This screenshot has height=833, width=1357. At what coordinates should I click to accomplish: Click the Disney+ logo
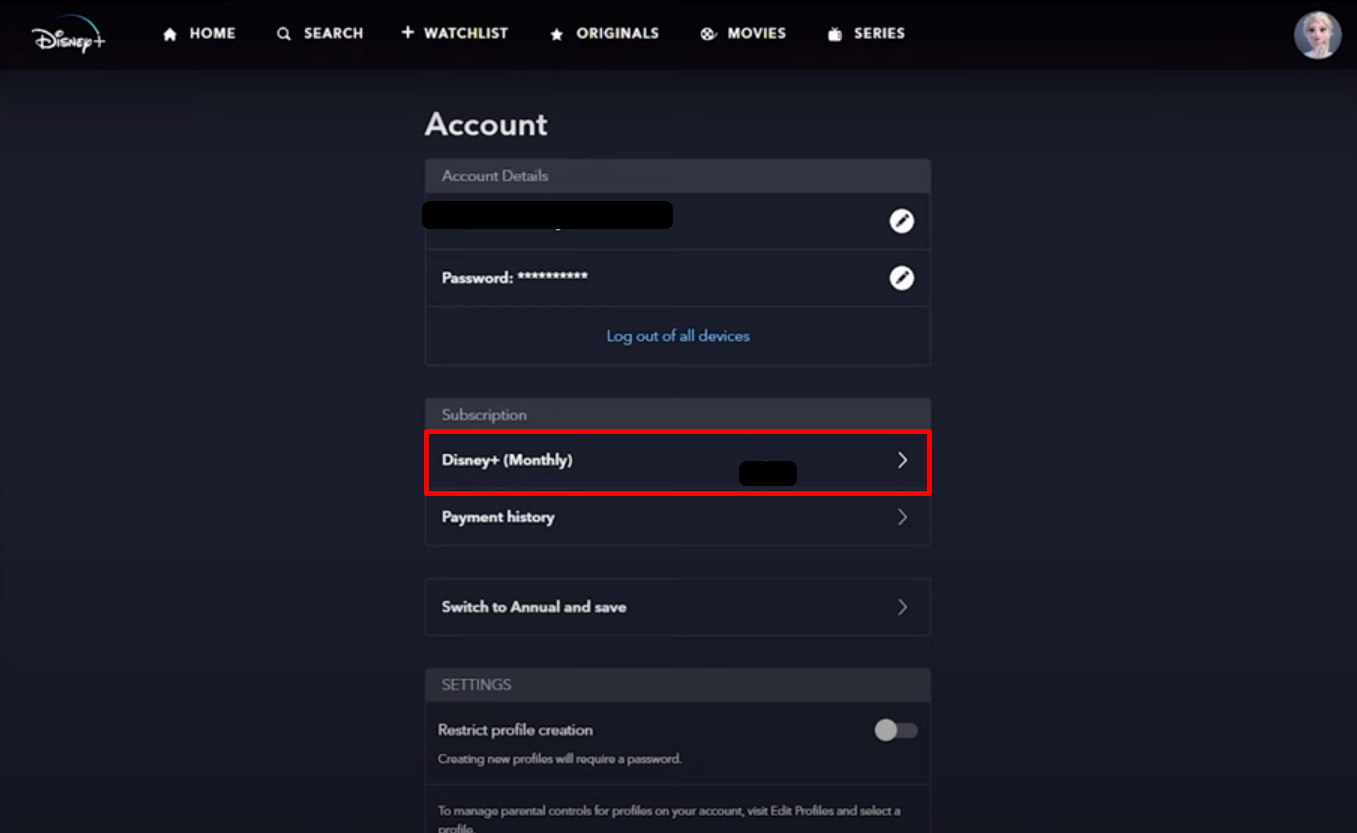click(x=68, y=34)
